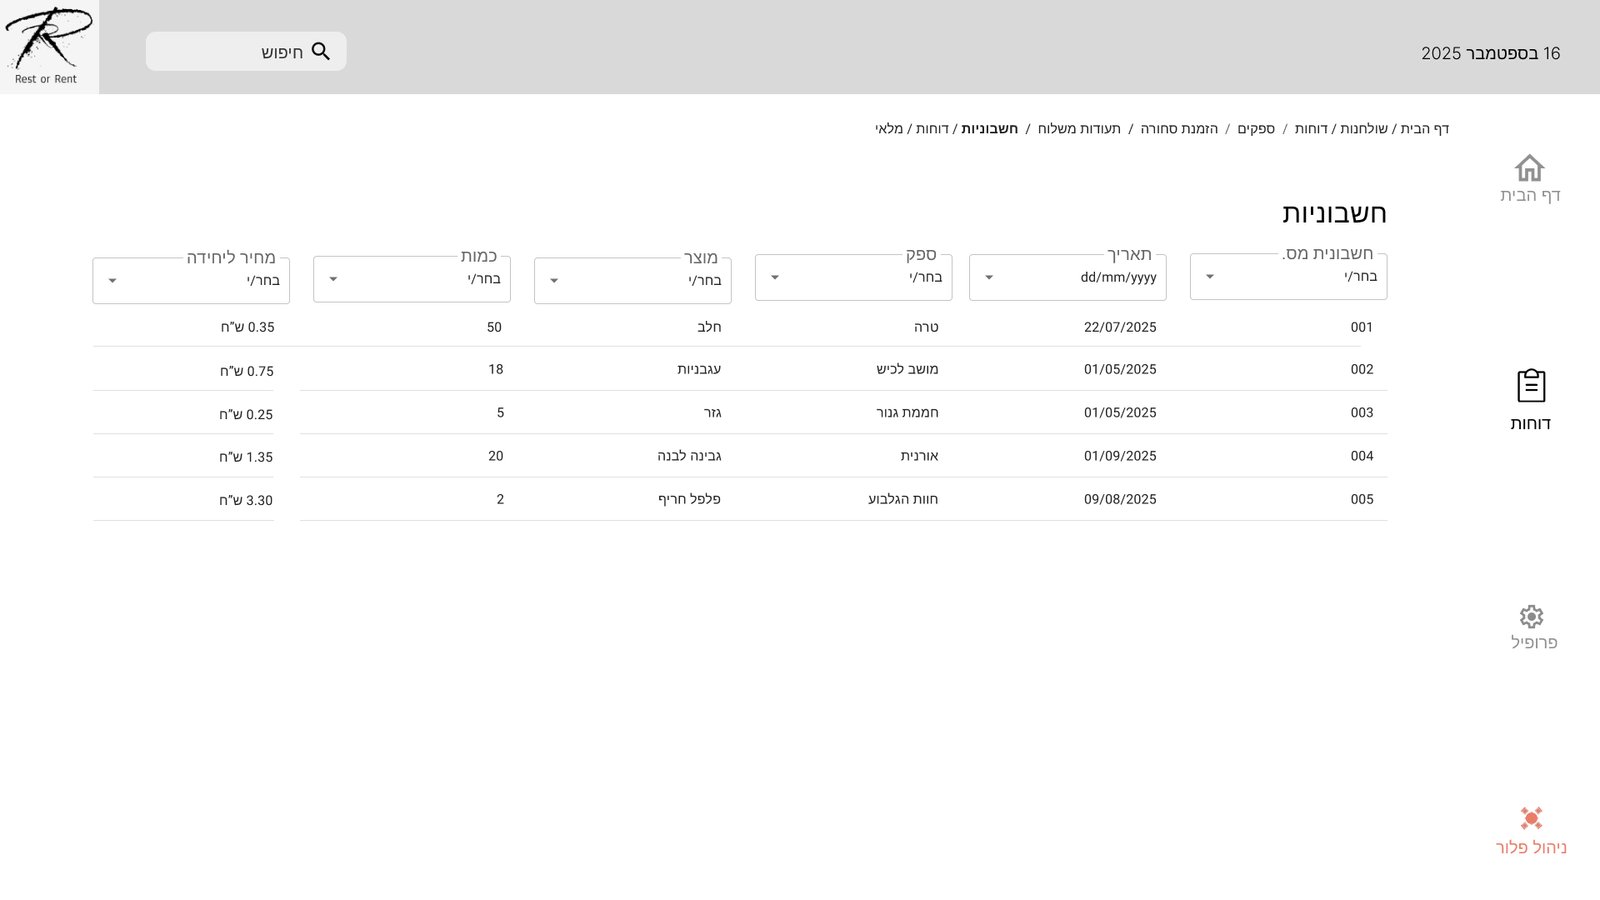
Task: Open reports clipboard icon in sidebar
Action: [x=1530, y=386]
